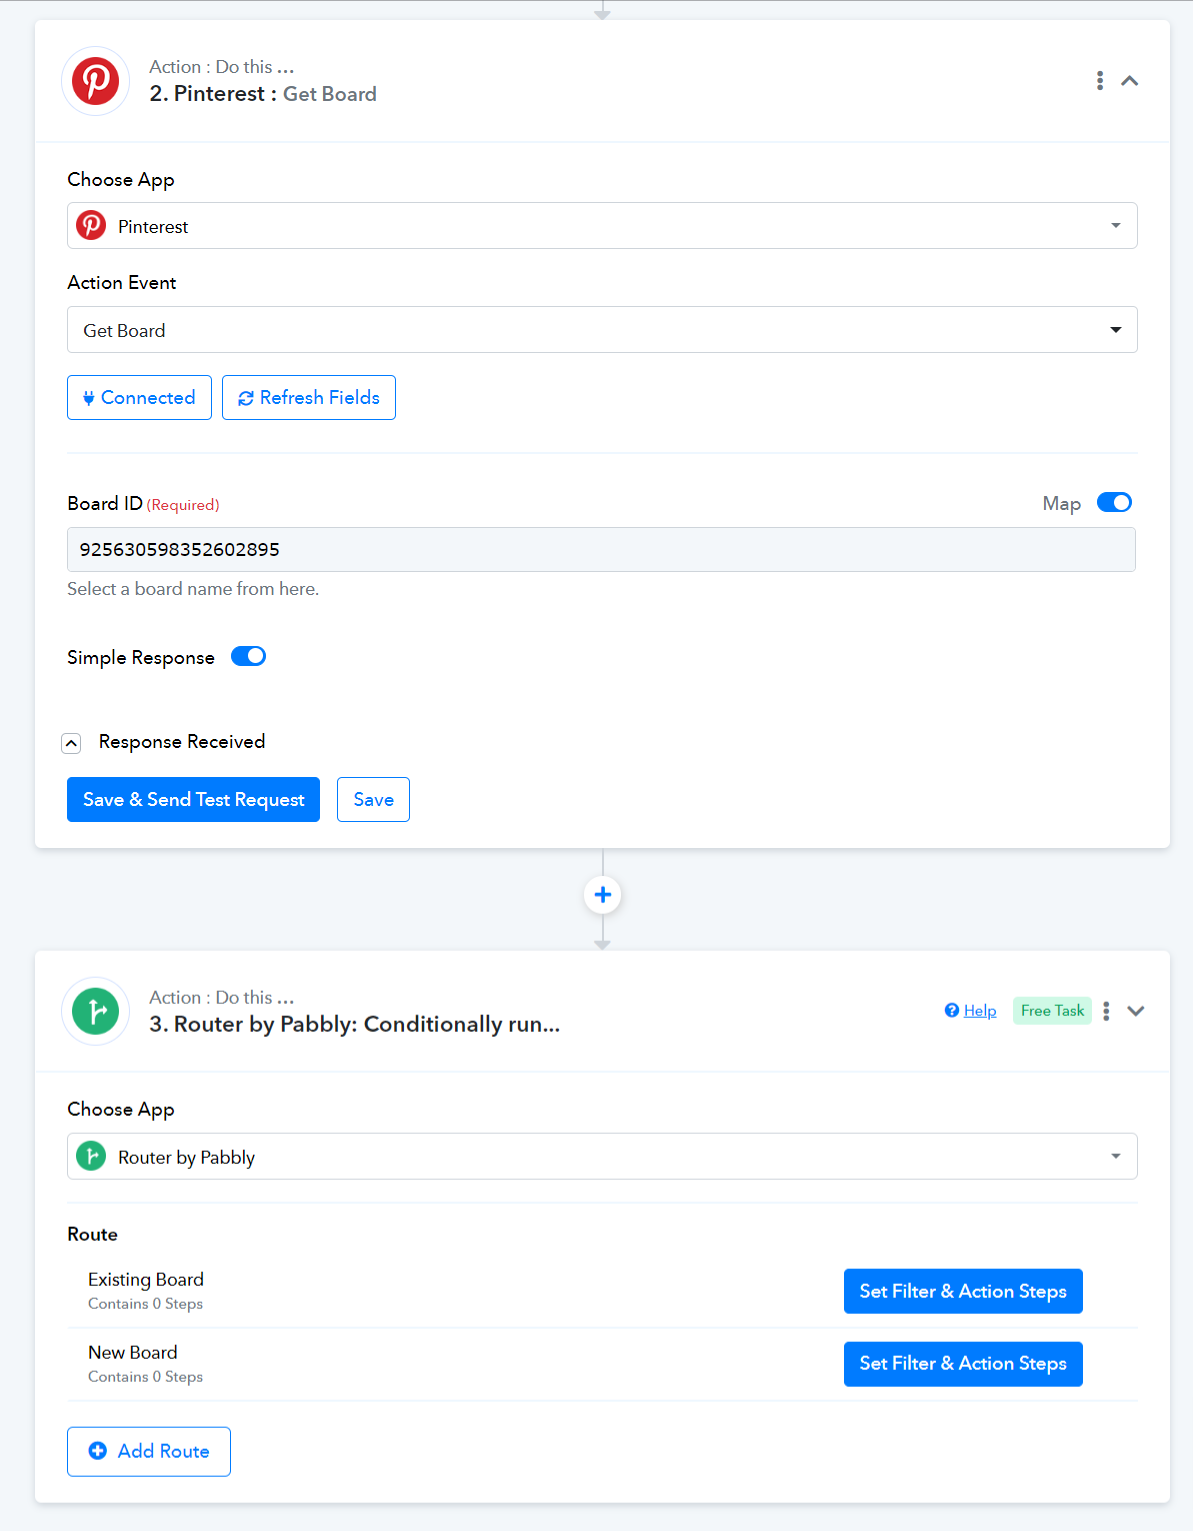Select the Existing Board route name
The width and height of the screenshot is (1193, 1531).
146,1280
